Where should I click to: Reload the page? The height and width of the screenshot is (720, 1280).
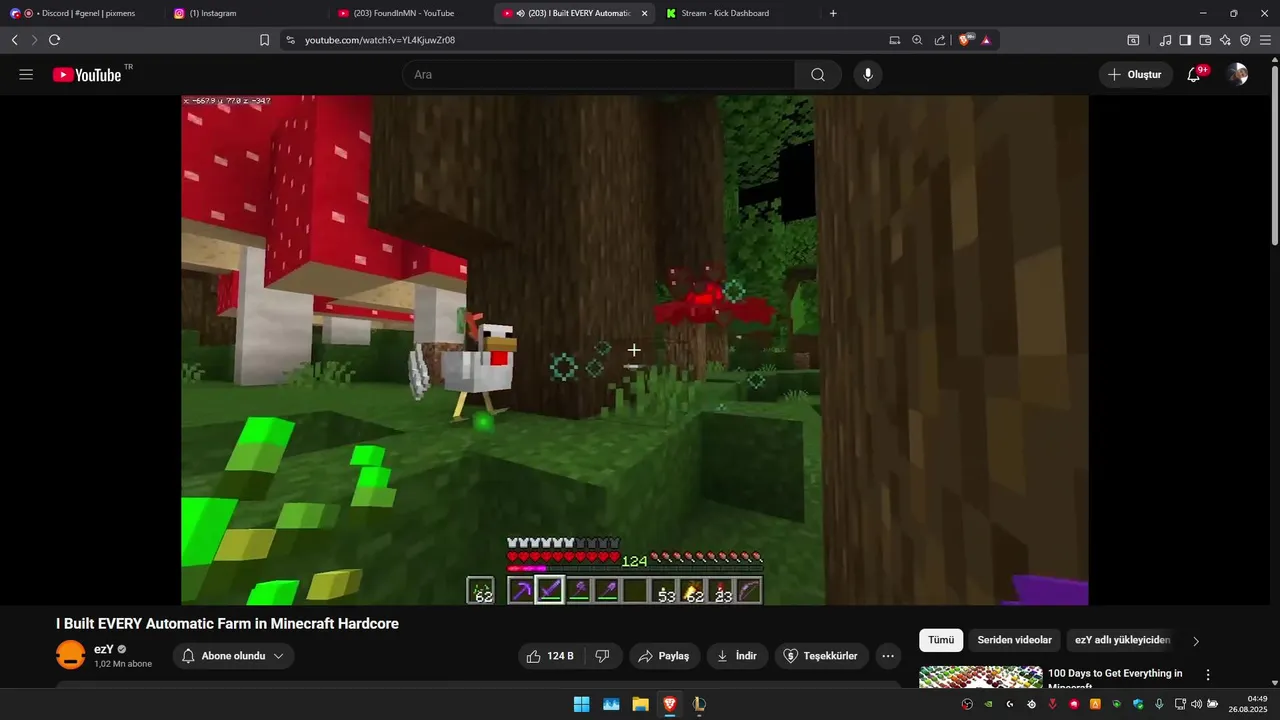pyautogui.click(x=54, y=40)
